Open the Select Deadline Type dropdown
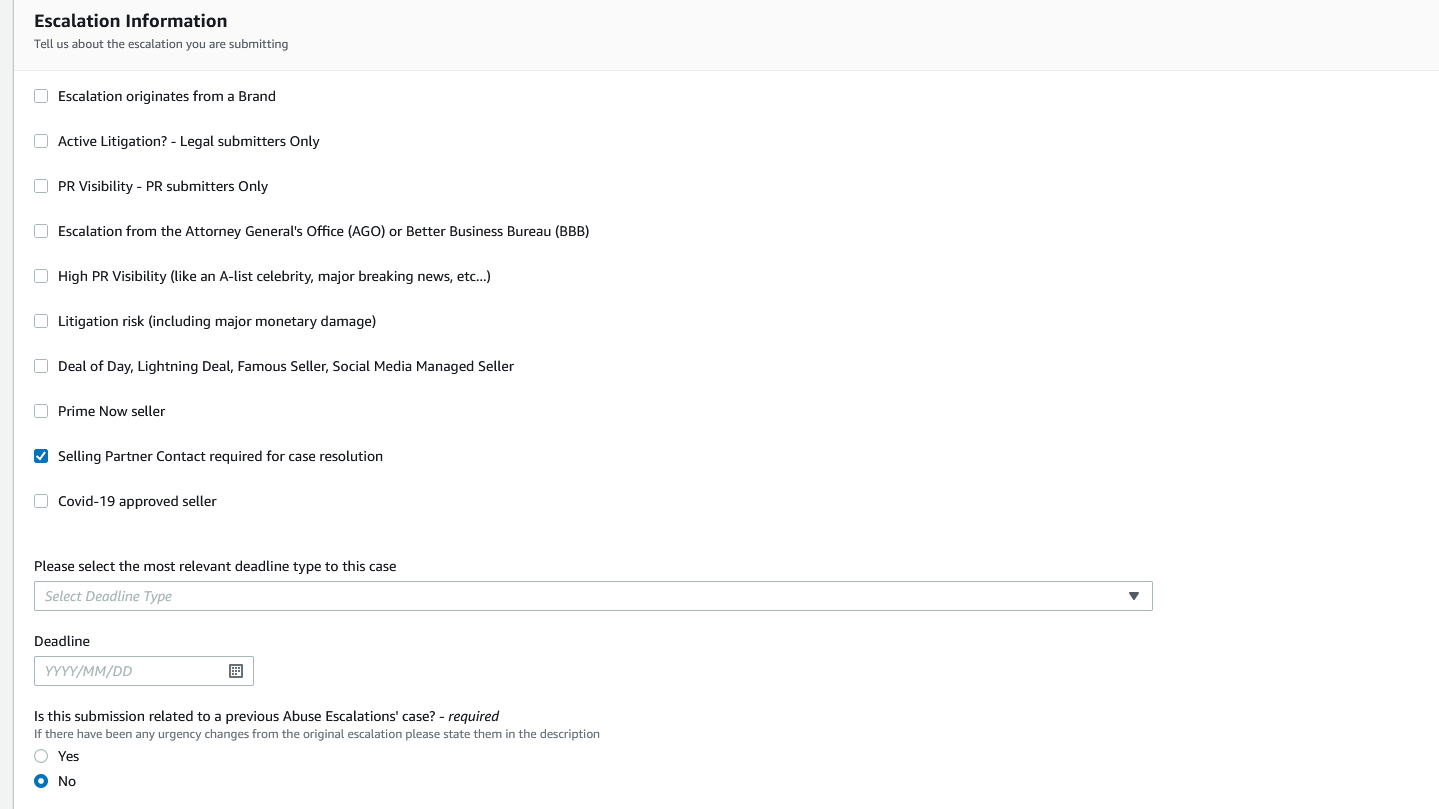 click(593, 596)
